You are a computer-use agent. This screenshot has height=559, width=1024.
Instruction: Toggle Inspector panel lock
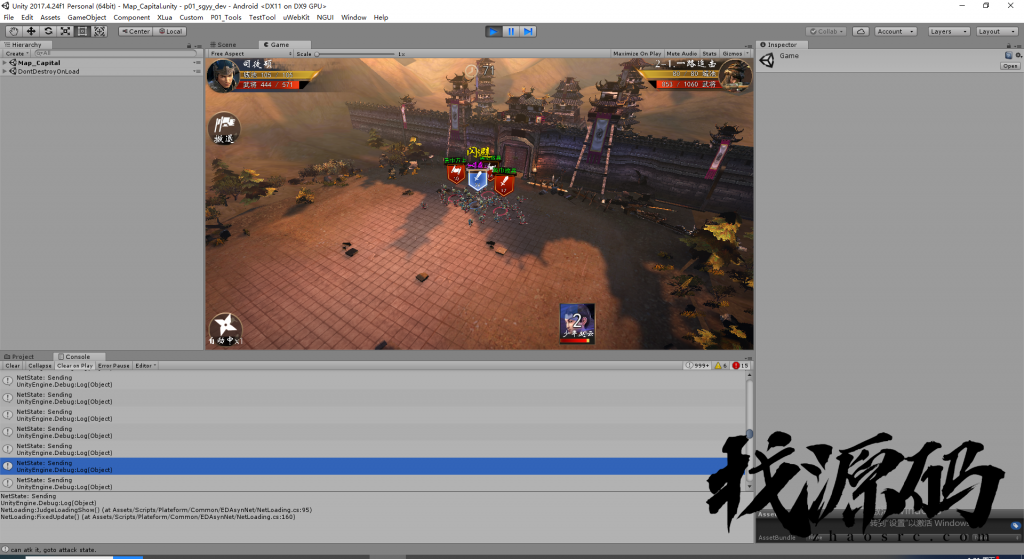click(x=1008, y=45)
